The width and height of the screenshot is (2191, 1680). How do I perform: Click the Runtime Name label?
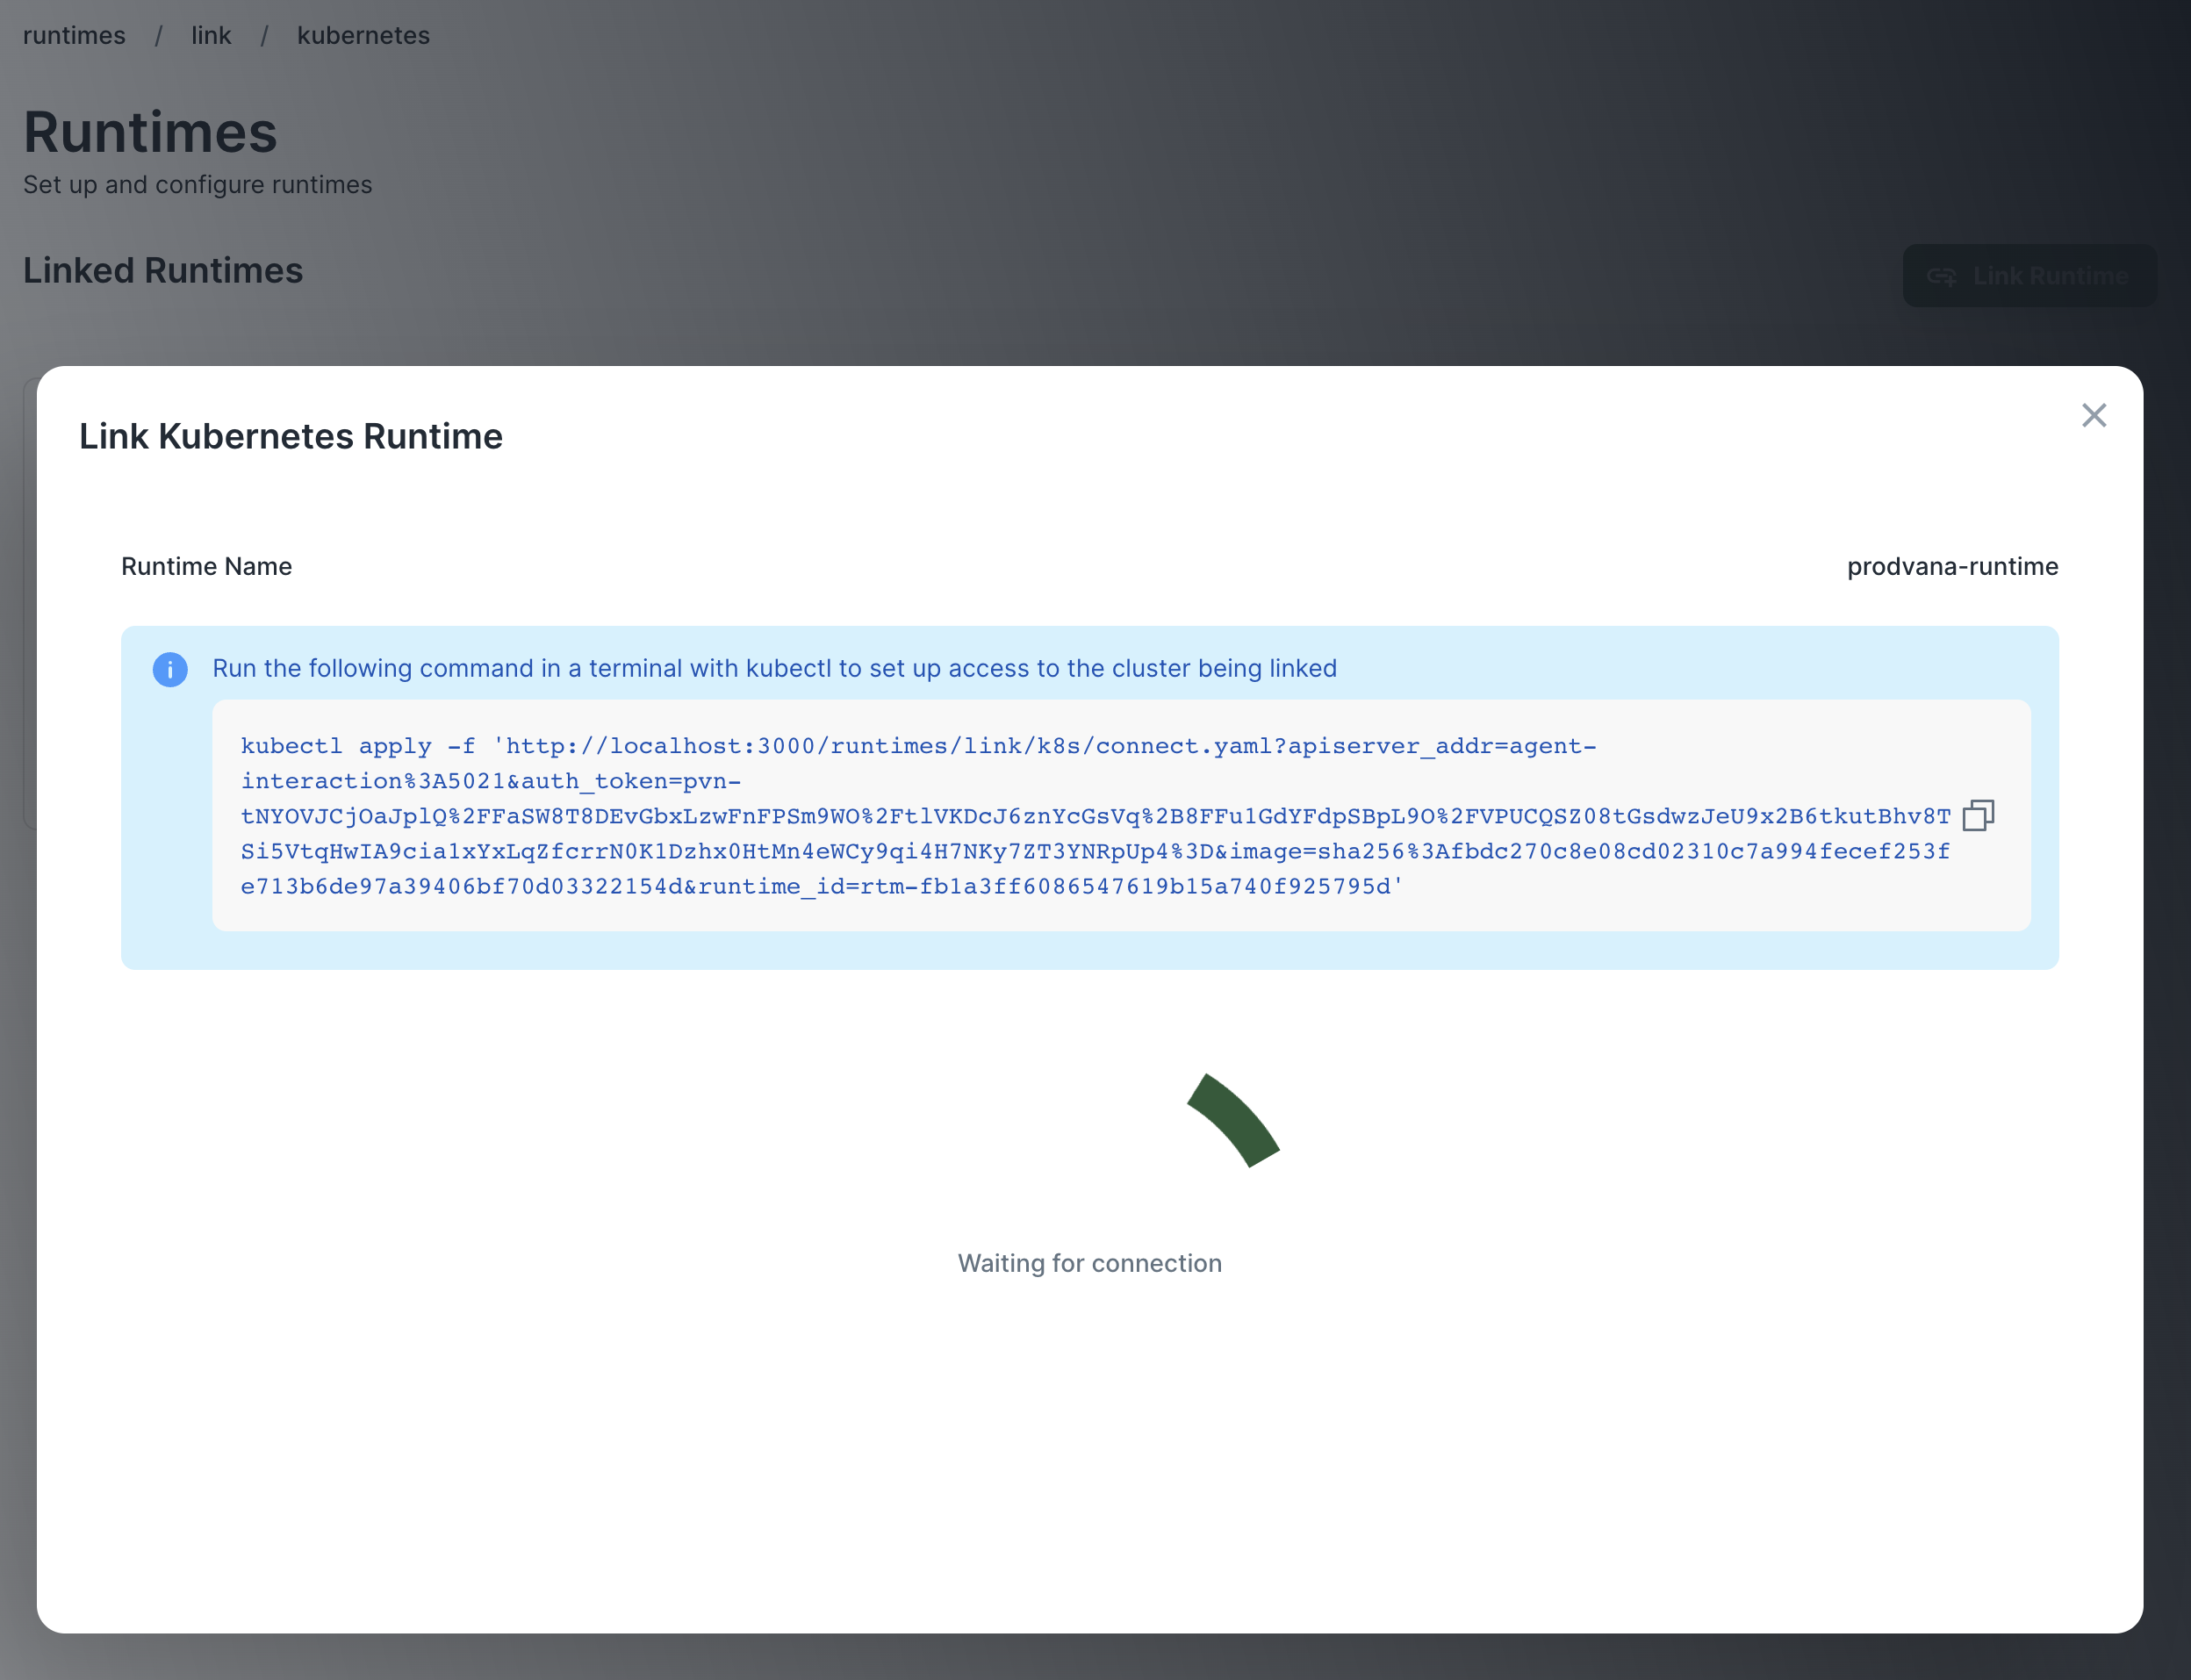(206, 566)
